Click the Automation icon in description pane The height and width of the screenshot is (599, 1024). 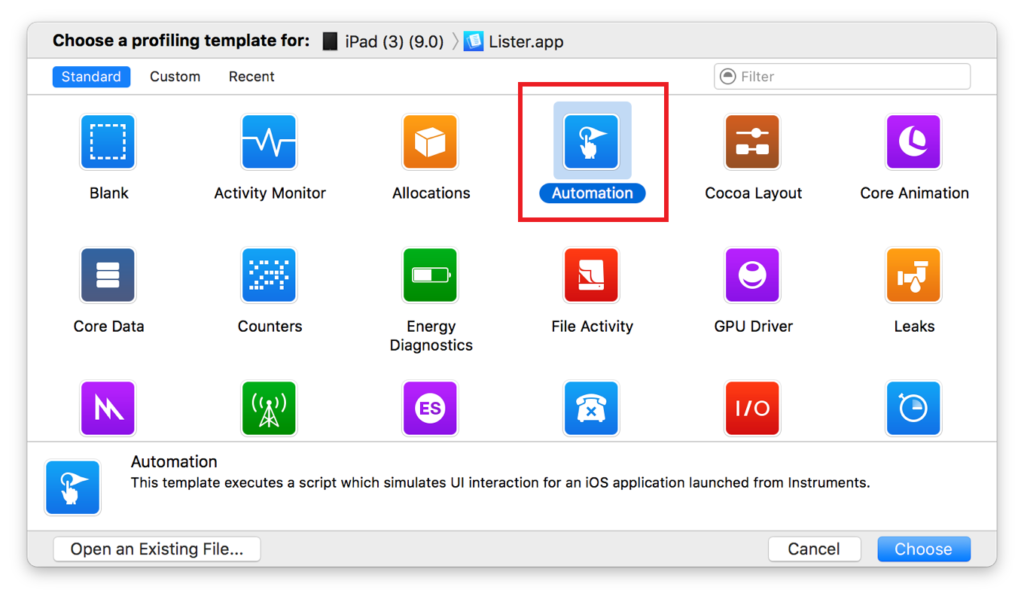[72, 488]
